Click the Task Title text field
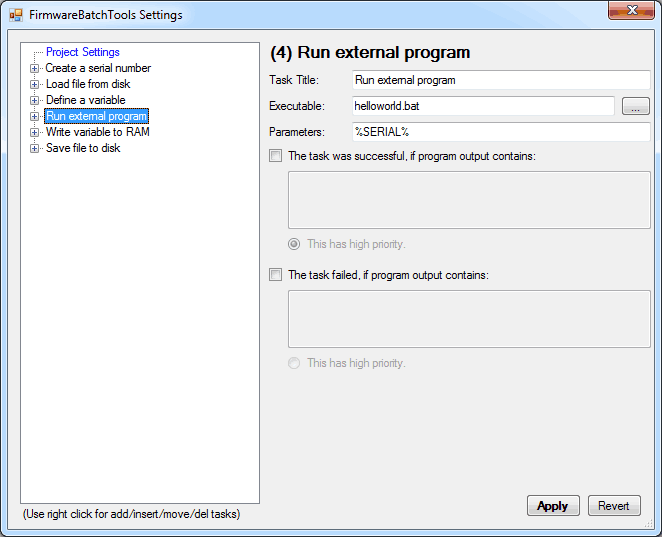Viewport: 662px width, 537px height. tap(501, 80)
